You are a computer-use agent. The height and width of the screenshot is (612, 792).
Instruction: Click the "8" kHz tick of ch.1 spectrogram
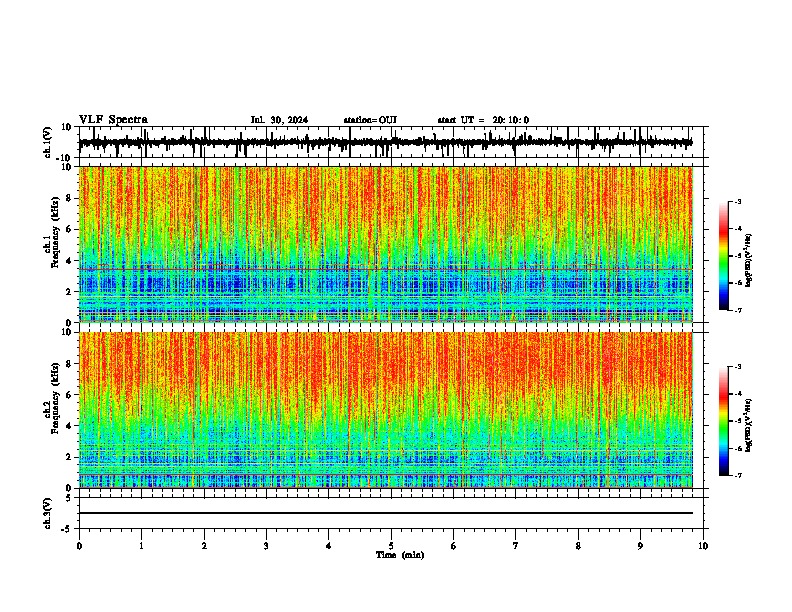(x=69, y=198)
